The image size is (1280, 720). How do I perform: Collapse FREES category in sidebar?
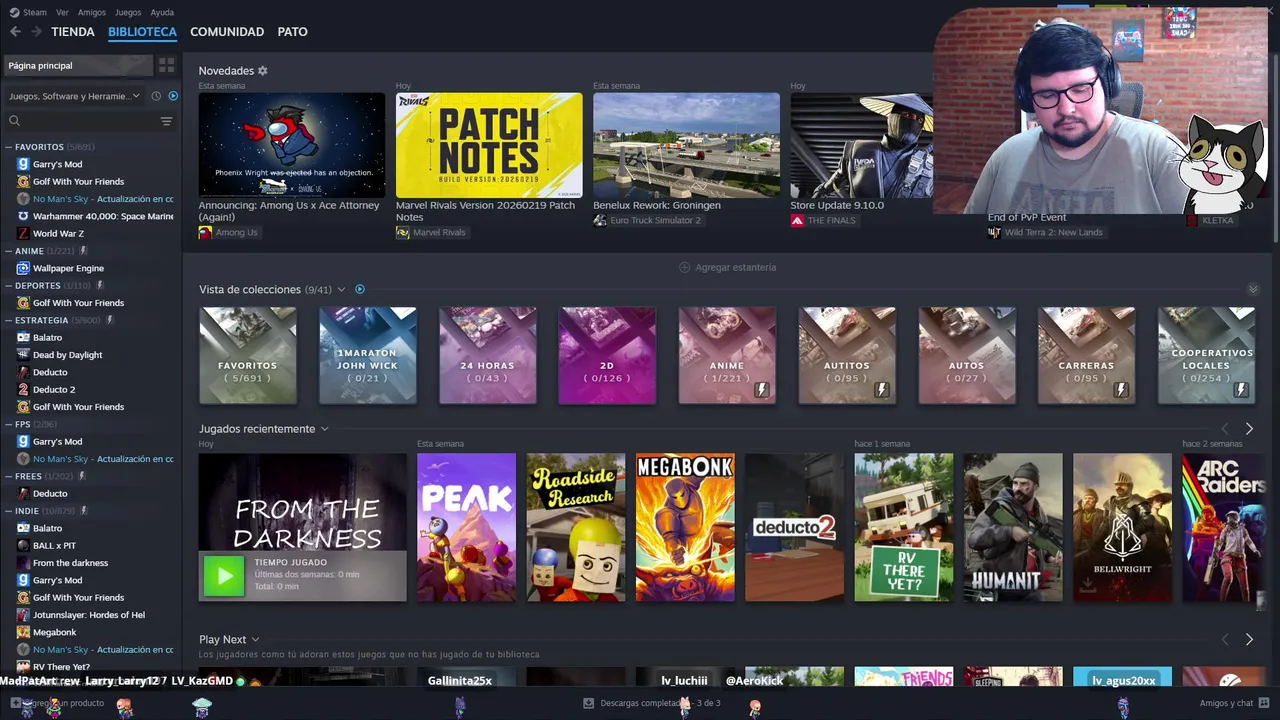pyautogui.click(x=9, y=476)
